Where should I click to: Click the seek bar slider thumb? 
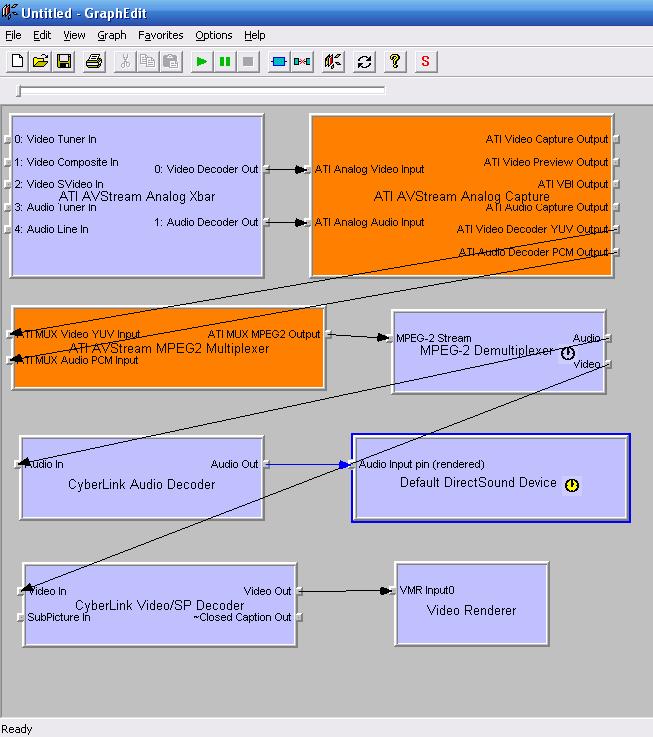coord(19,91)
